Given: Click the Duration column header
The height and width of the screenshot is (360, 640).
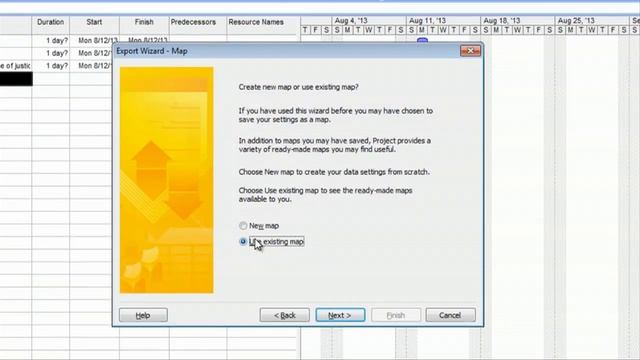Looking at the screenshot, I should (x=51, y=22).
